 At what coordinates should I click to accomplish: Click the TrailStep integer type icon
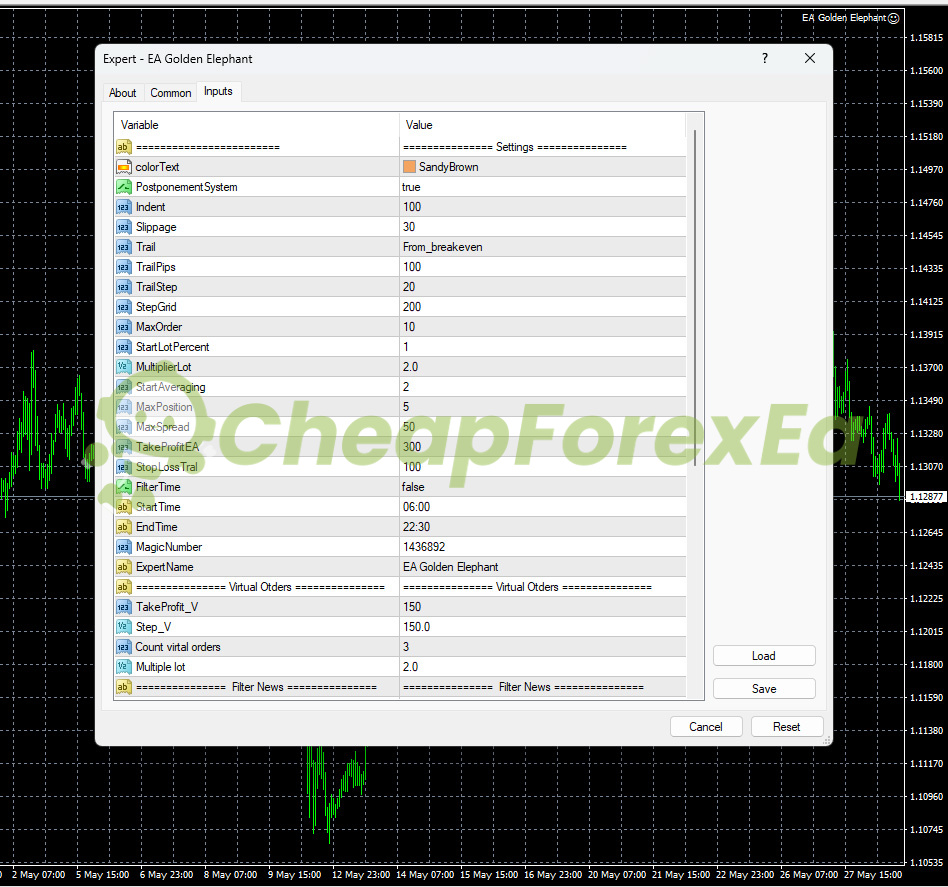(x=123, y=287)
